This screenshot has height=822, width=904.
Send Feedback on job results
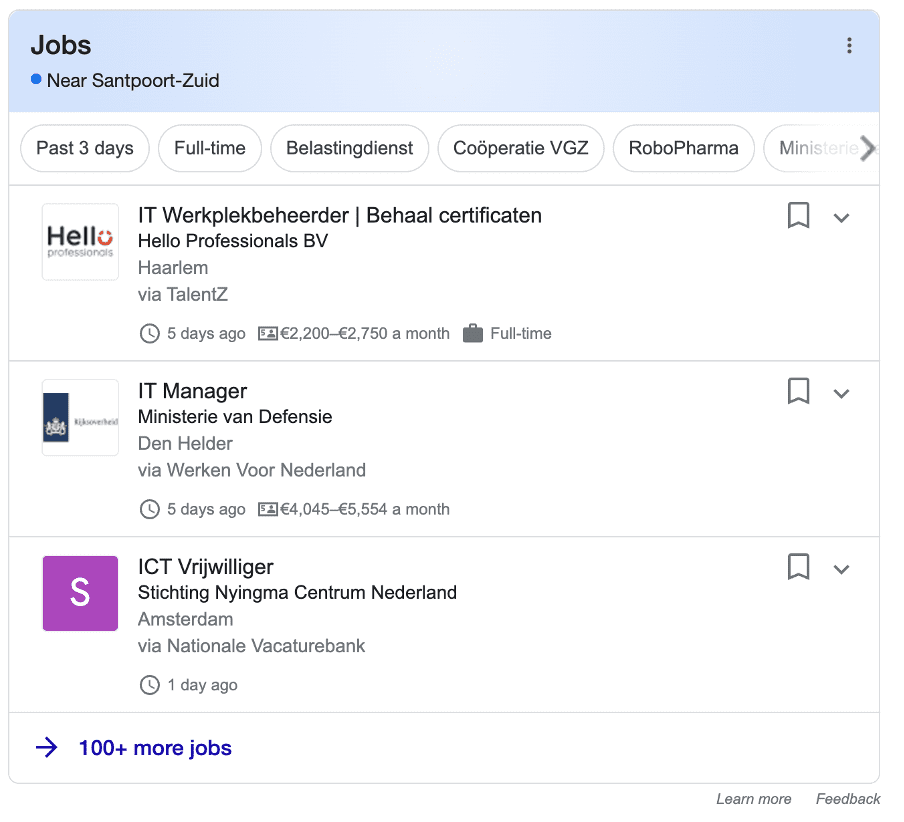(848, 799)
